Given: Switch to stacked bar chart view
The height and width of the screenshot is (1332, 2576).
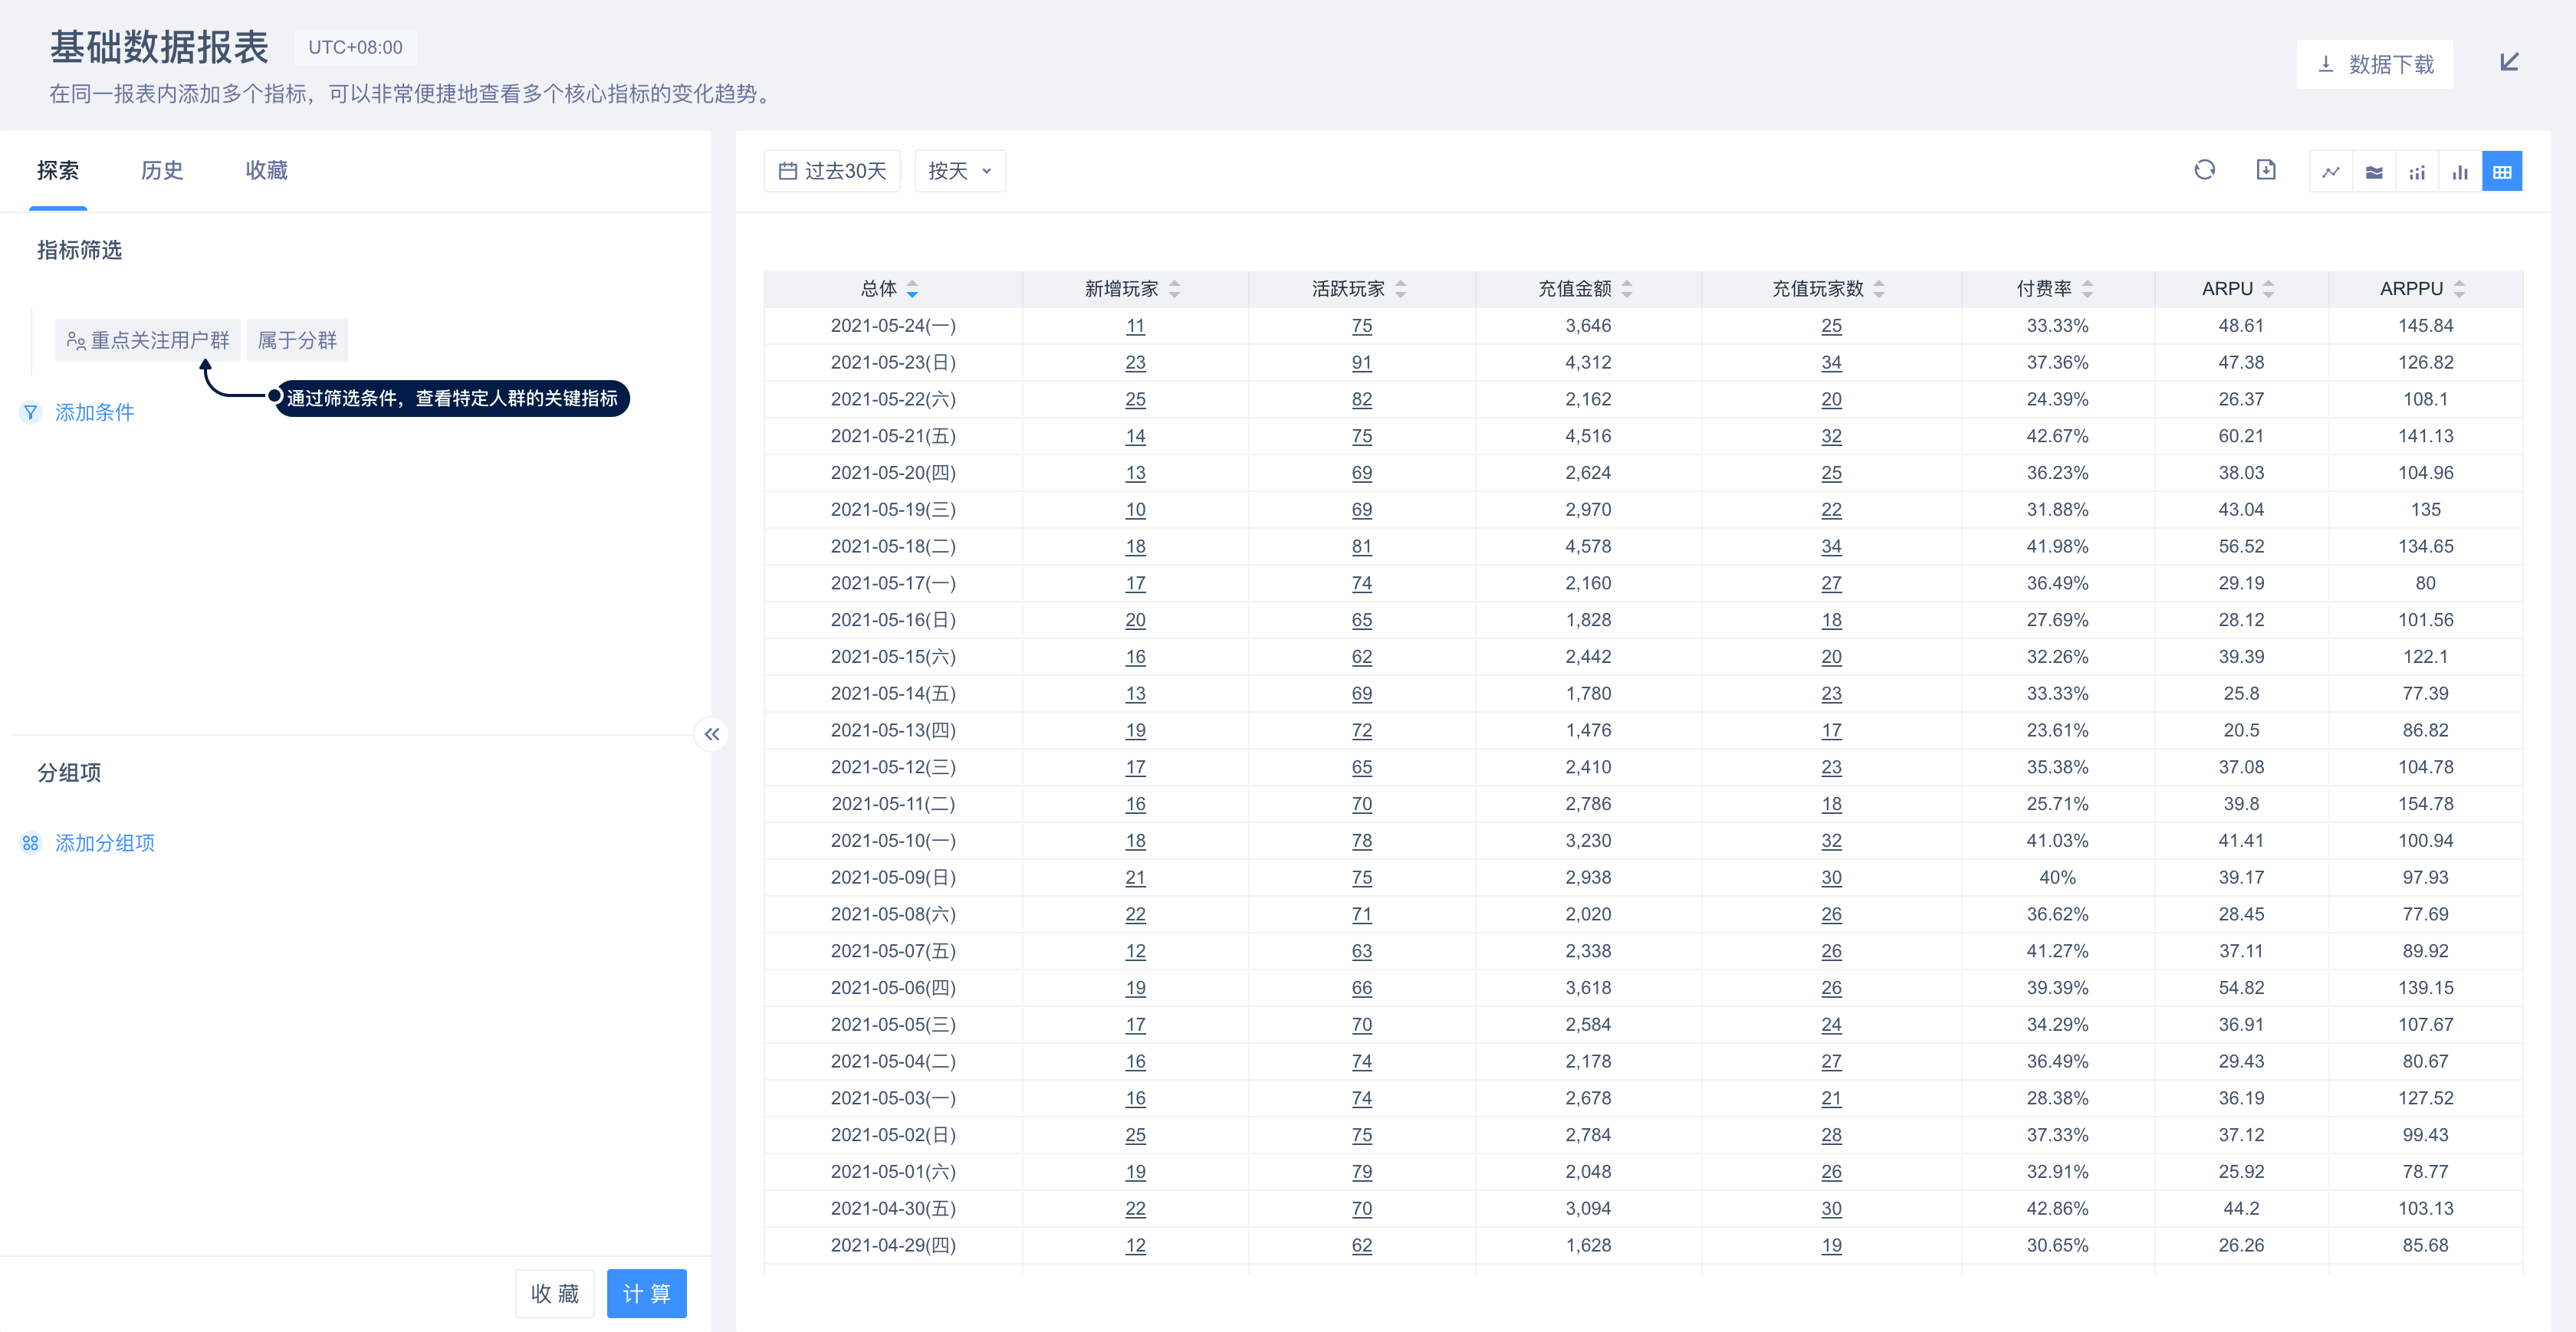Looking at the screenshot, I should click(2416, 172).
